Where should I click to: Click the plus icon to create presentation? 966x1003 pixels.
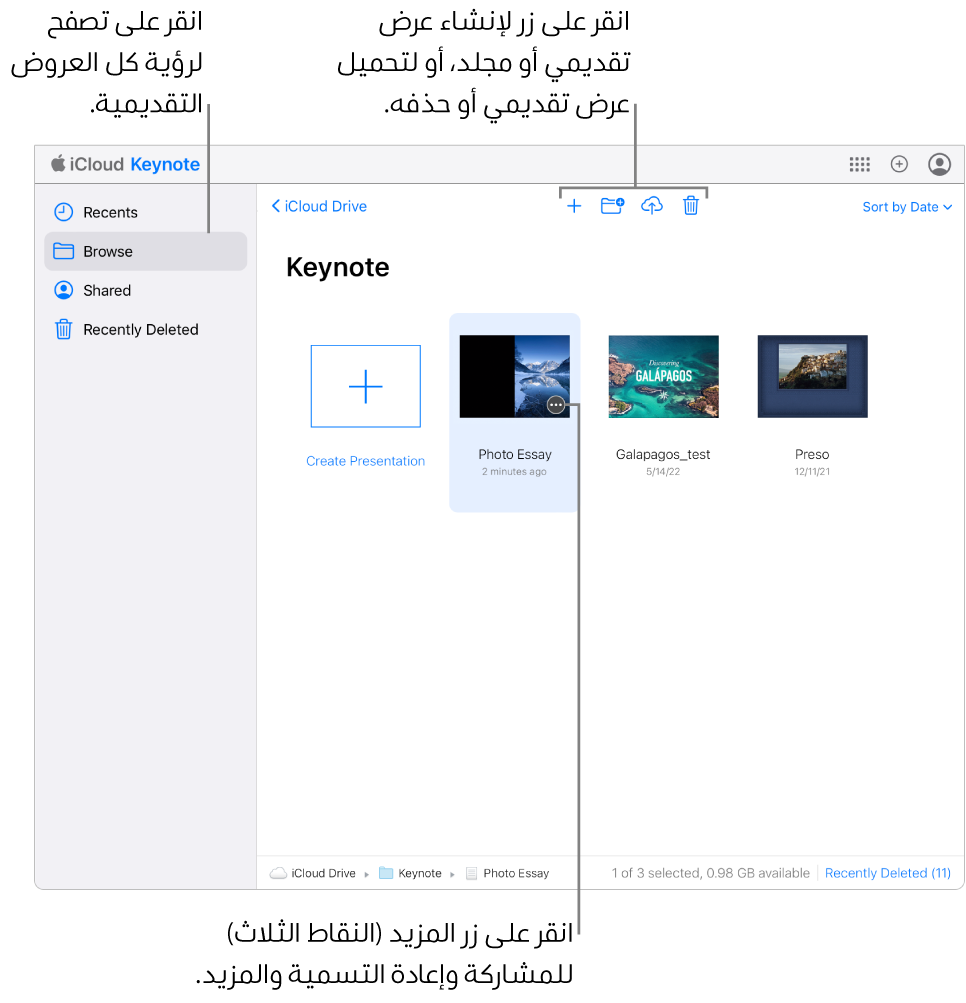(574, 206)
